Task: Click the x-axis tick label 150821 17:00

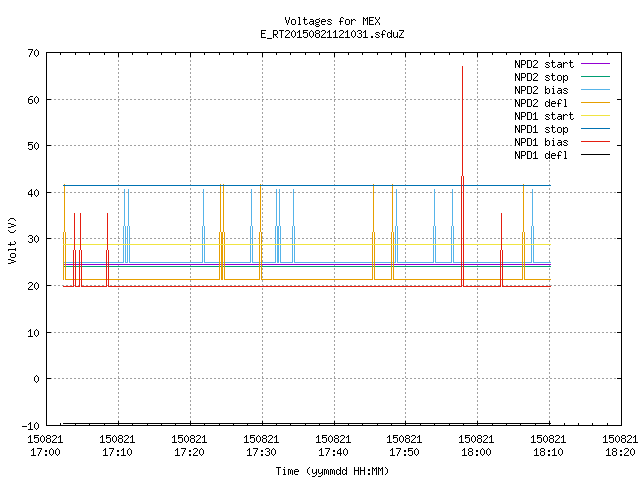Action: point(45,446)
